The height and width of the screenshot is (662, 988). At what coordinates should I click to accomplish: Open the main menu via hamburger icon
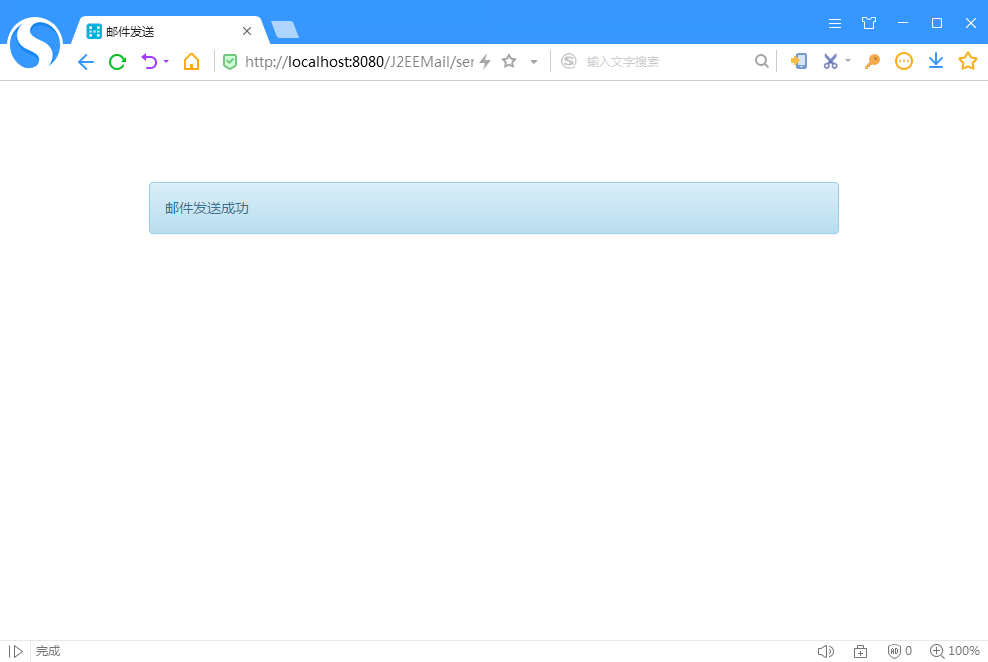[835, 22]
